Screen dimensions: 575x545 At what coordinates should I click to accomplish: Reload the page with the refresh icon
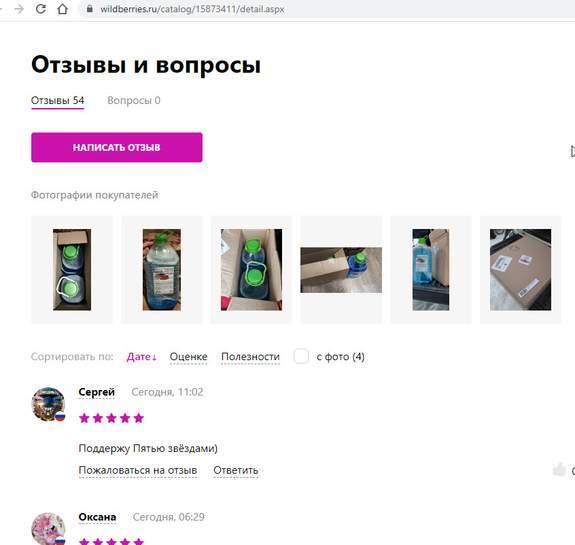[41, 9]
